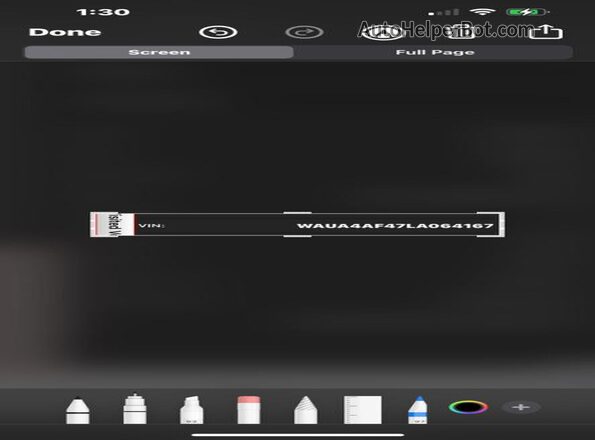The height and width of the screenshot is (440, 595).
Task: Select the Marker tool
Action: (x=135, y=409)
